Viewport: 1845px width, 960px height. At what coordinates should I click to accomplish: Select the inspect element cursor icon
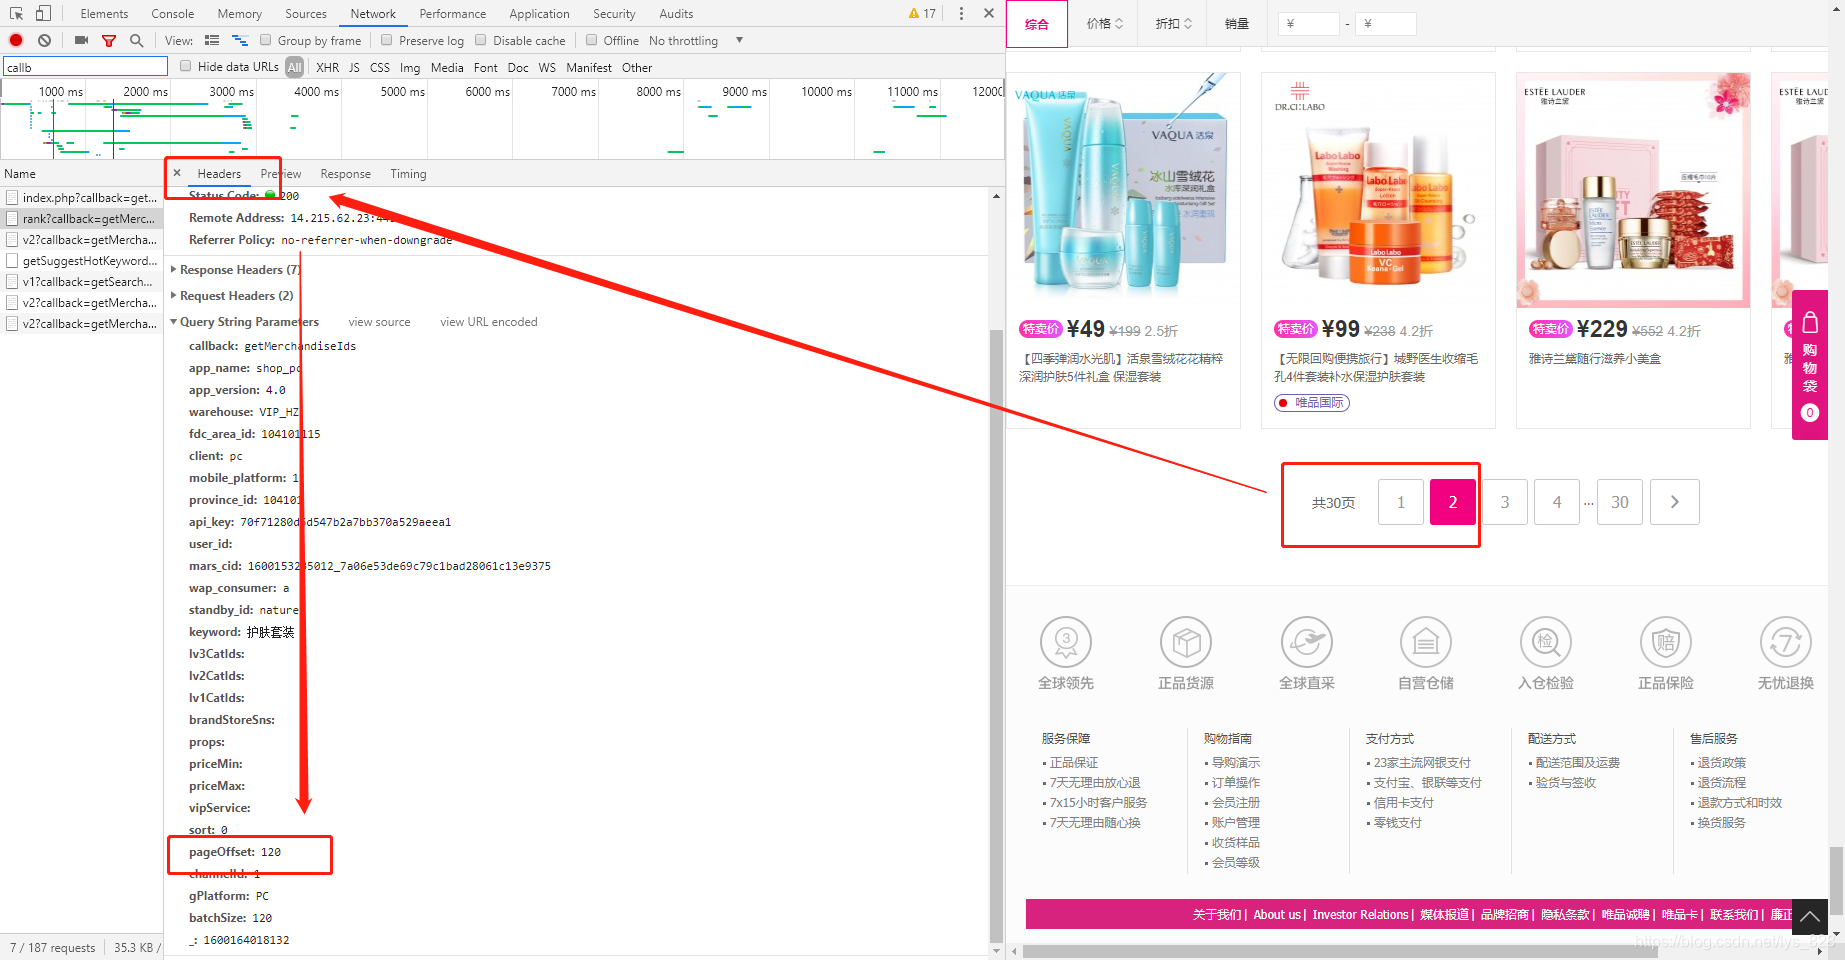pos(16,13)
